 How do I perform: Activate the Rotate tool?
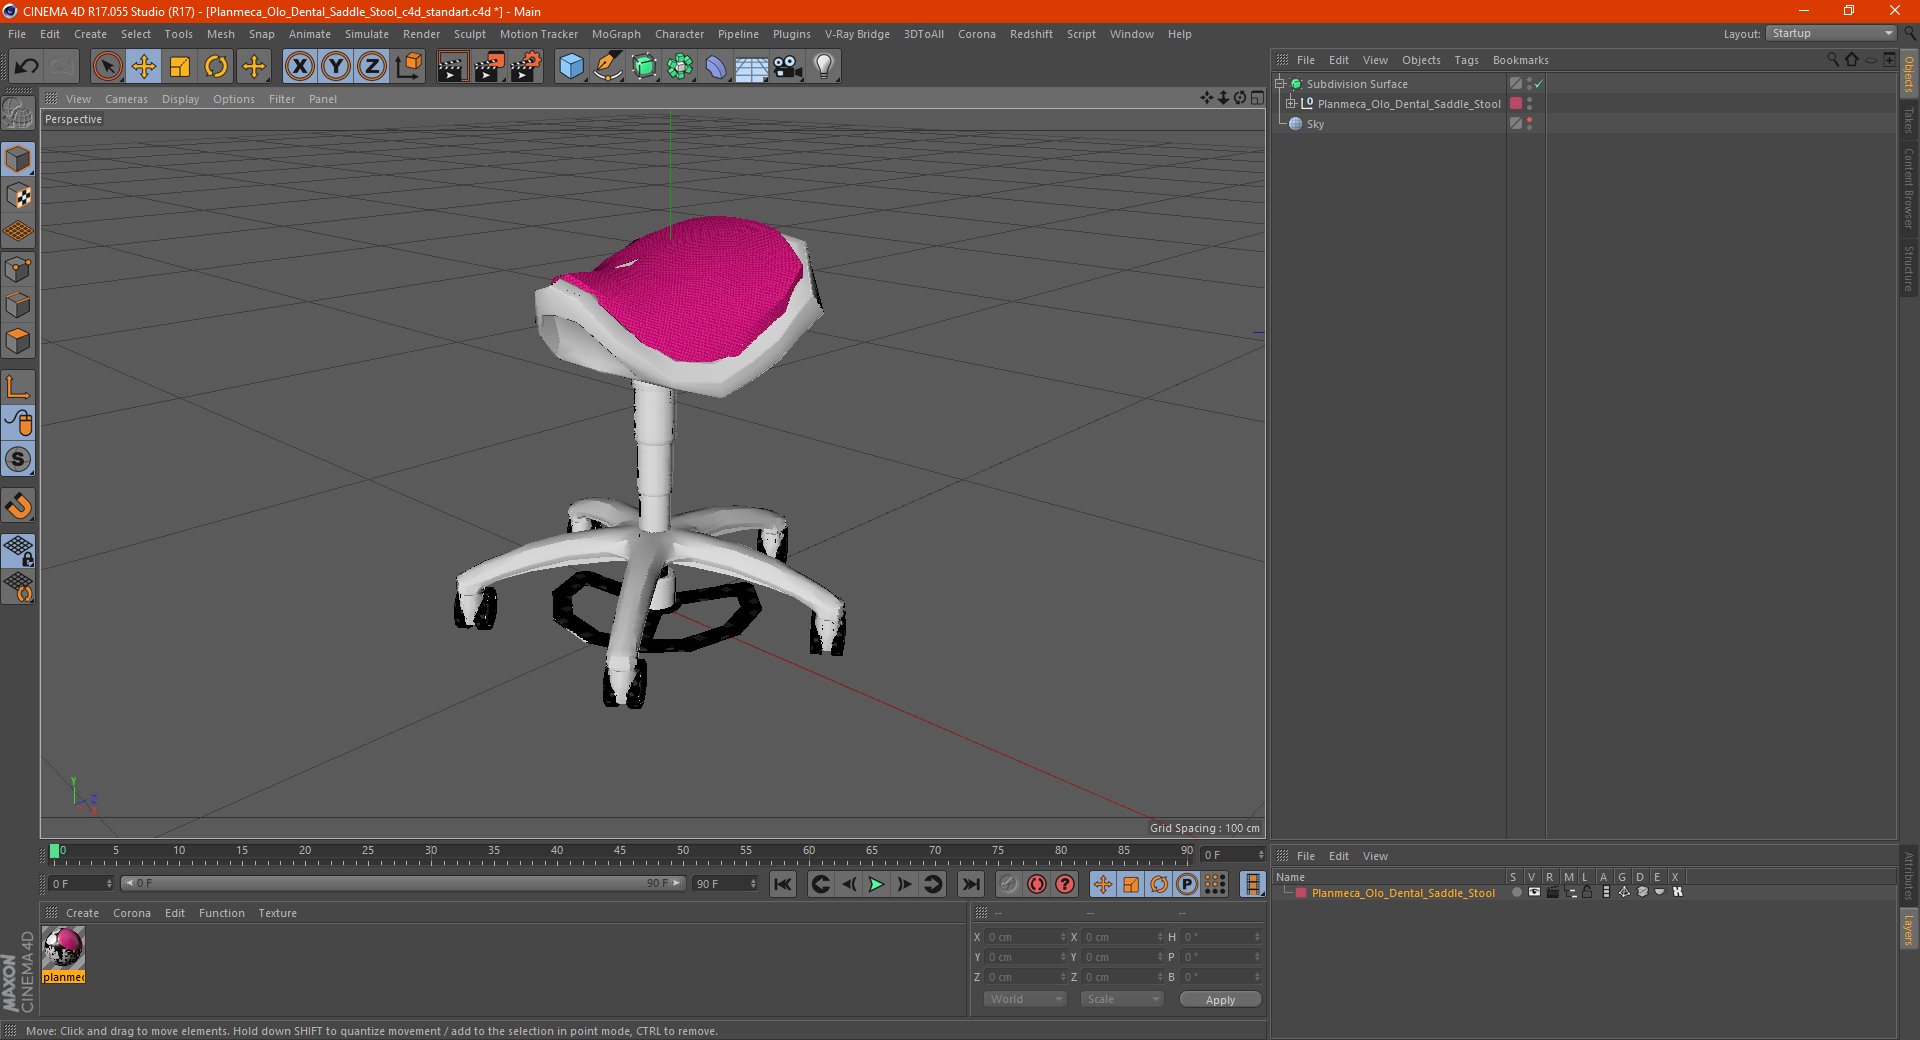[216, 67]
